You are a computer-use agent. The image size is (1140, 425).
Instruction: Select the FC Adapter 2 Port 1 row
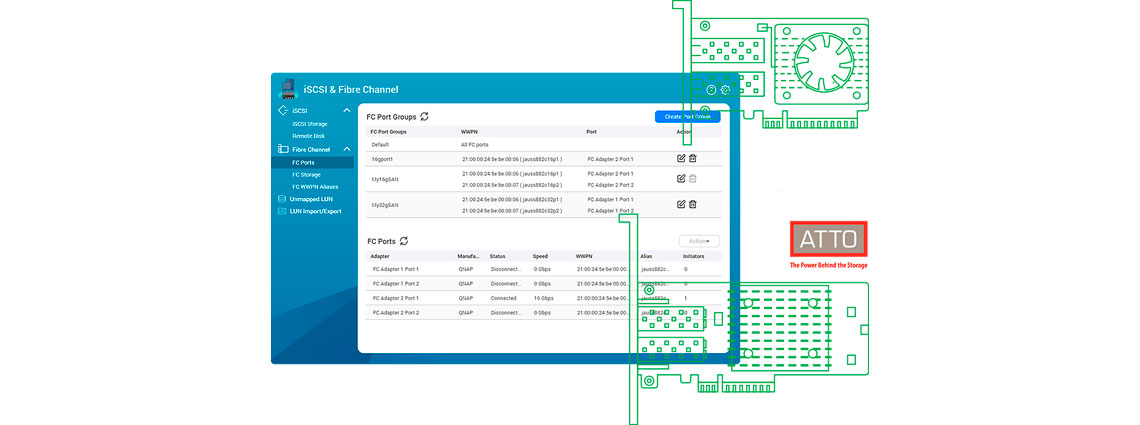click(x=500, y=298)
